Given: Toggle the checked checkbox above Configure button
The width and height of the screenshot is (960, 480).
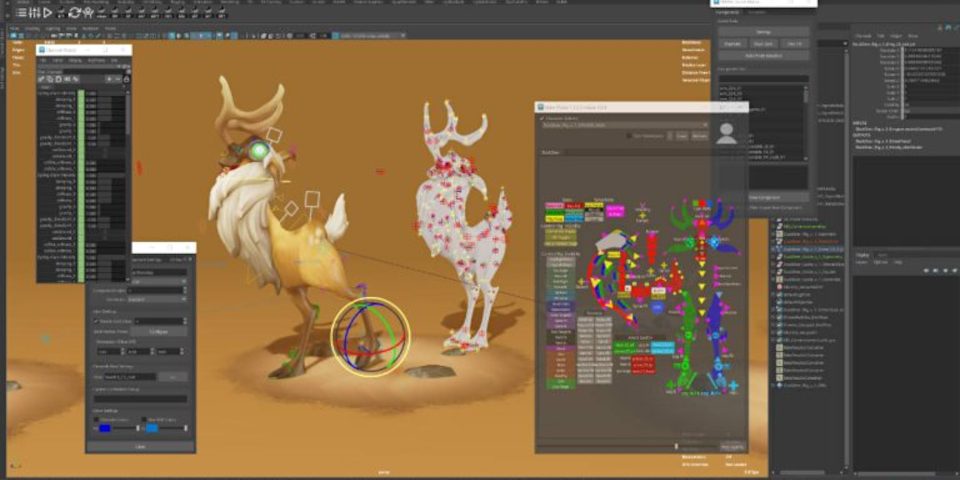Looking at the screenshot, I should [96, 321].
